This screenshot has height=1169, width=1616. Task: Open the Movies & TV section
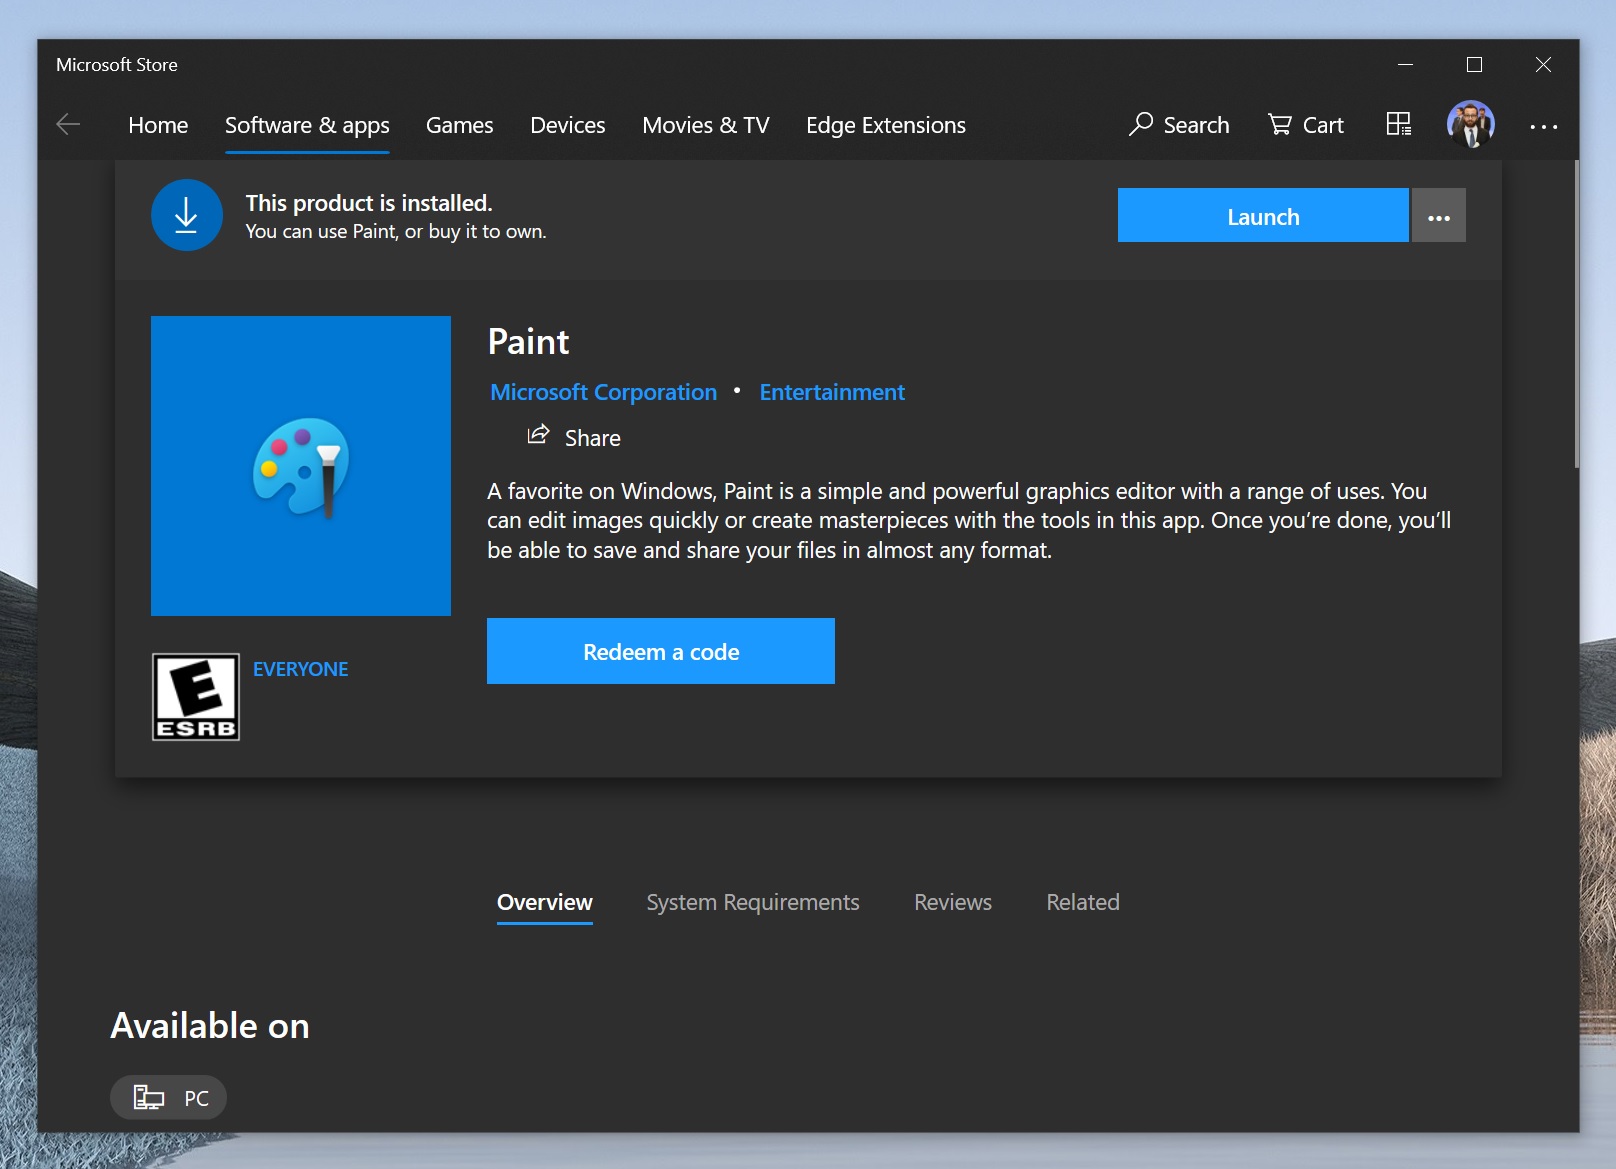coord(706,125)
